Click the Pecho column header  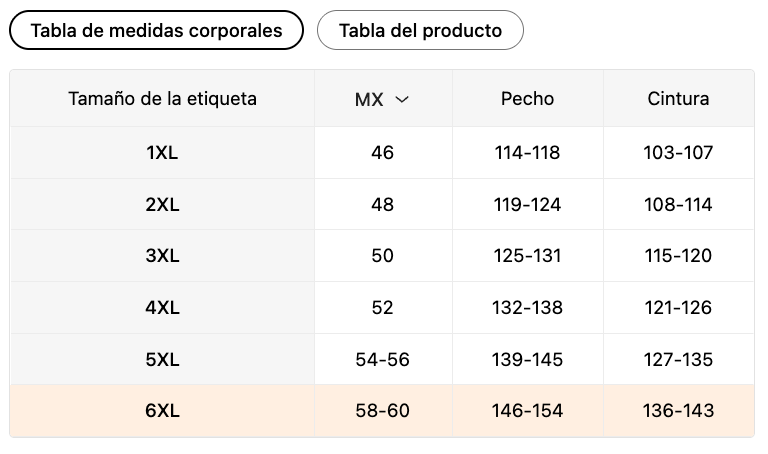[x=527, y=98]
